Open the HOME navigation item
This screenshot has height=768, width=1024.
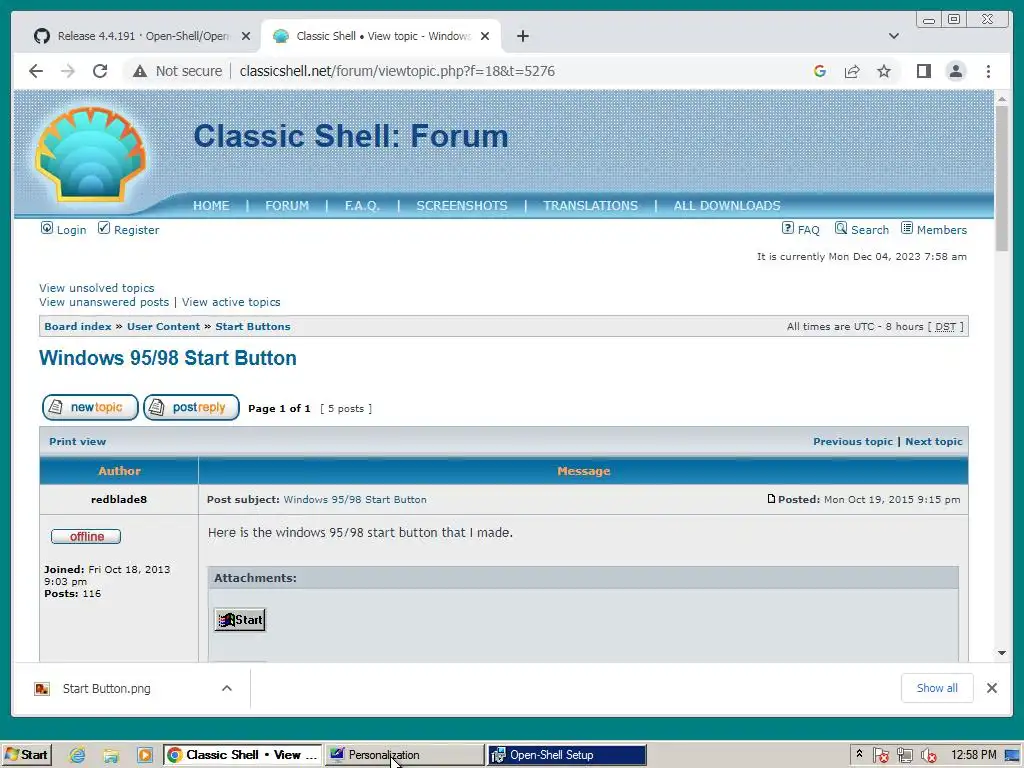coord(211,206)
